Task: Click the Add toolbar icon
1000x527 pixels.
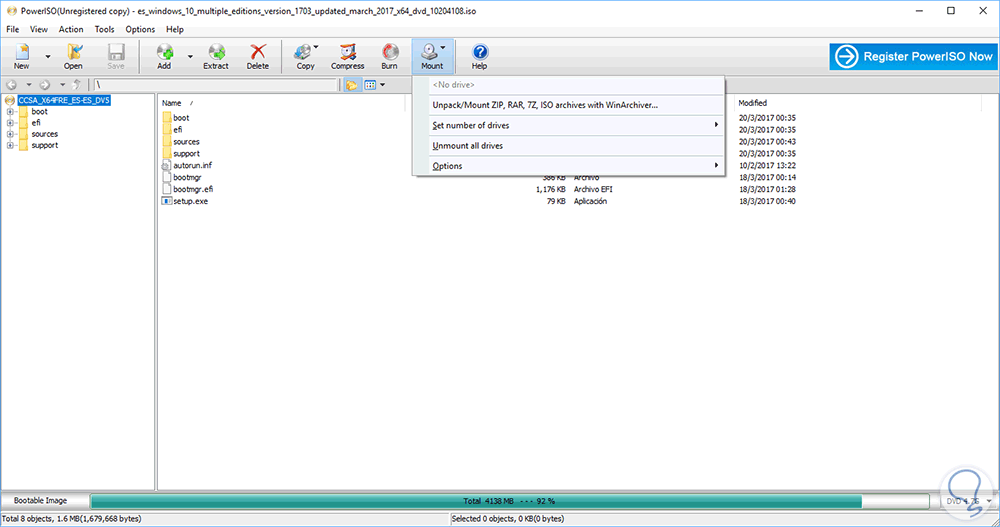Action: tap(165, 56)
